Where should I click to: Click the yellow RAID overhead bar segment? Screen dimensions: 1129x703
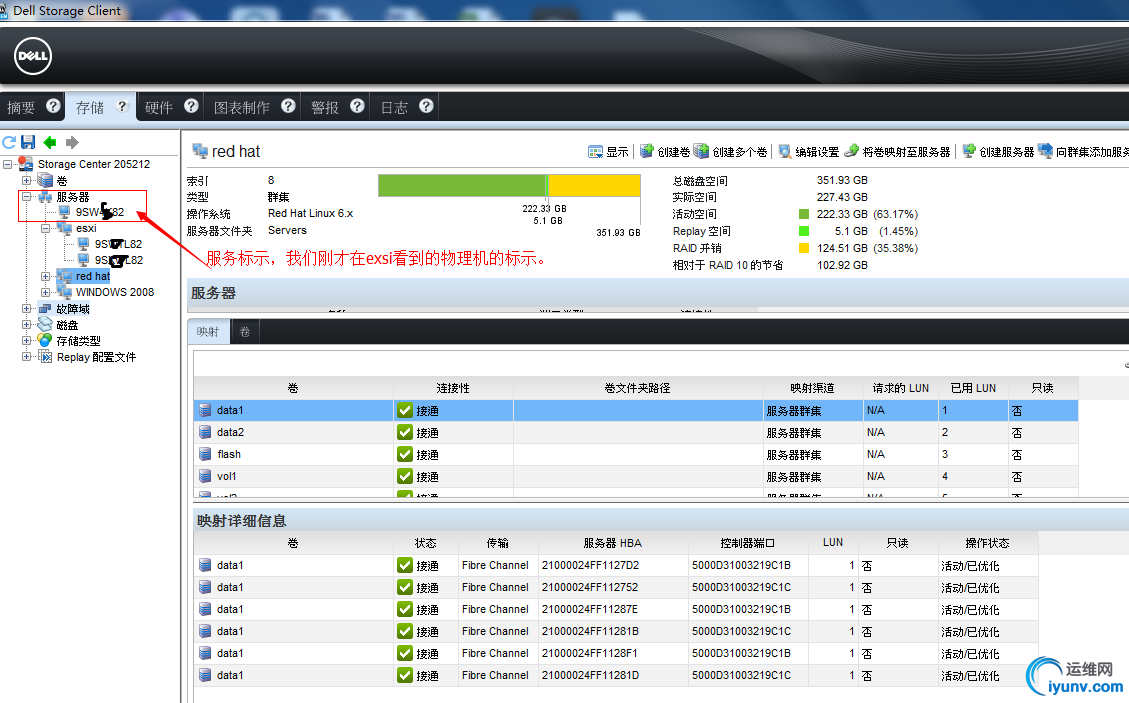click(595, 185)
